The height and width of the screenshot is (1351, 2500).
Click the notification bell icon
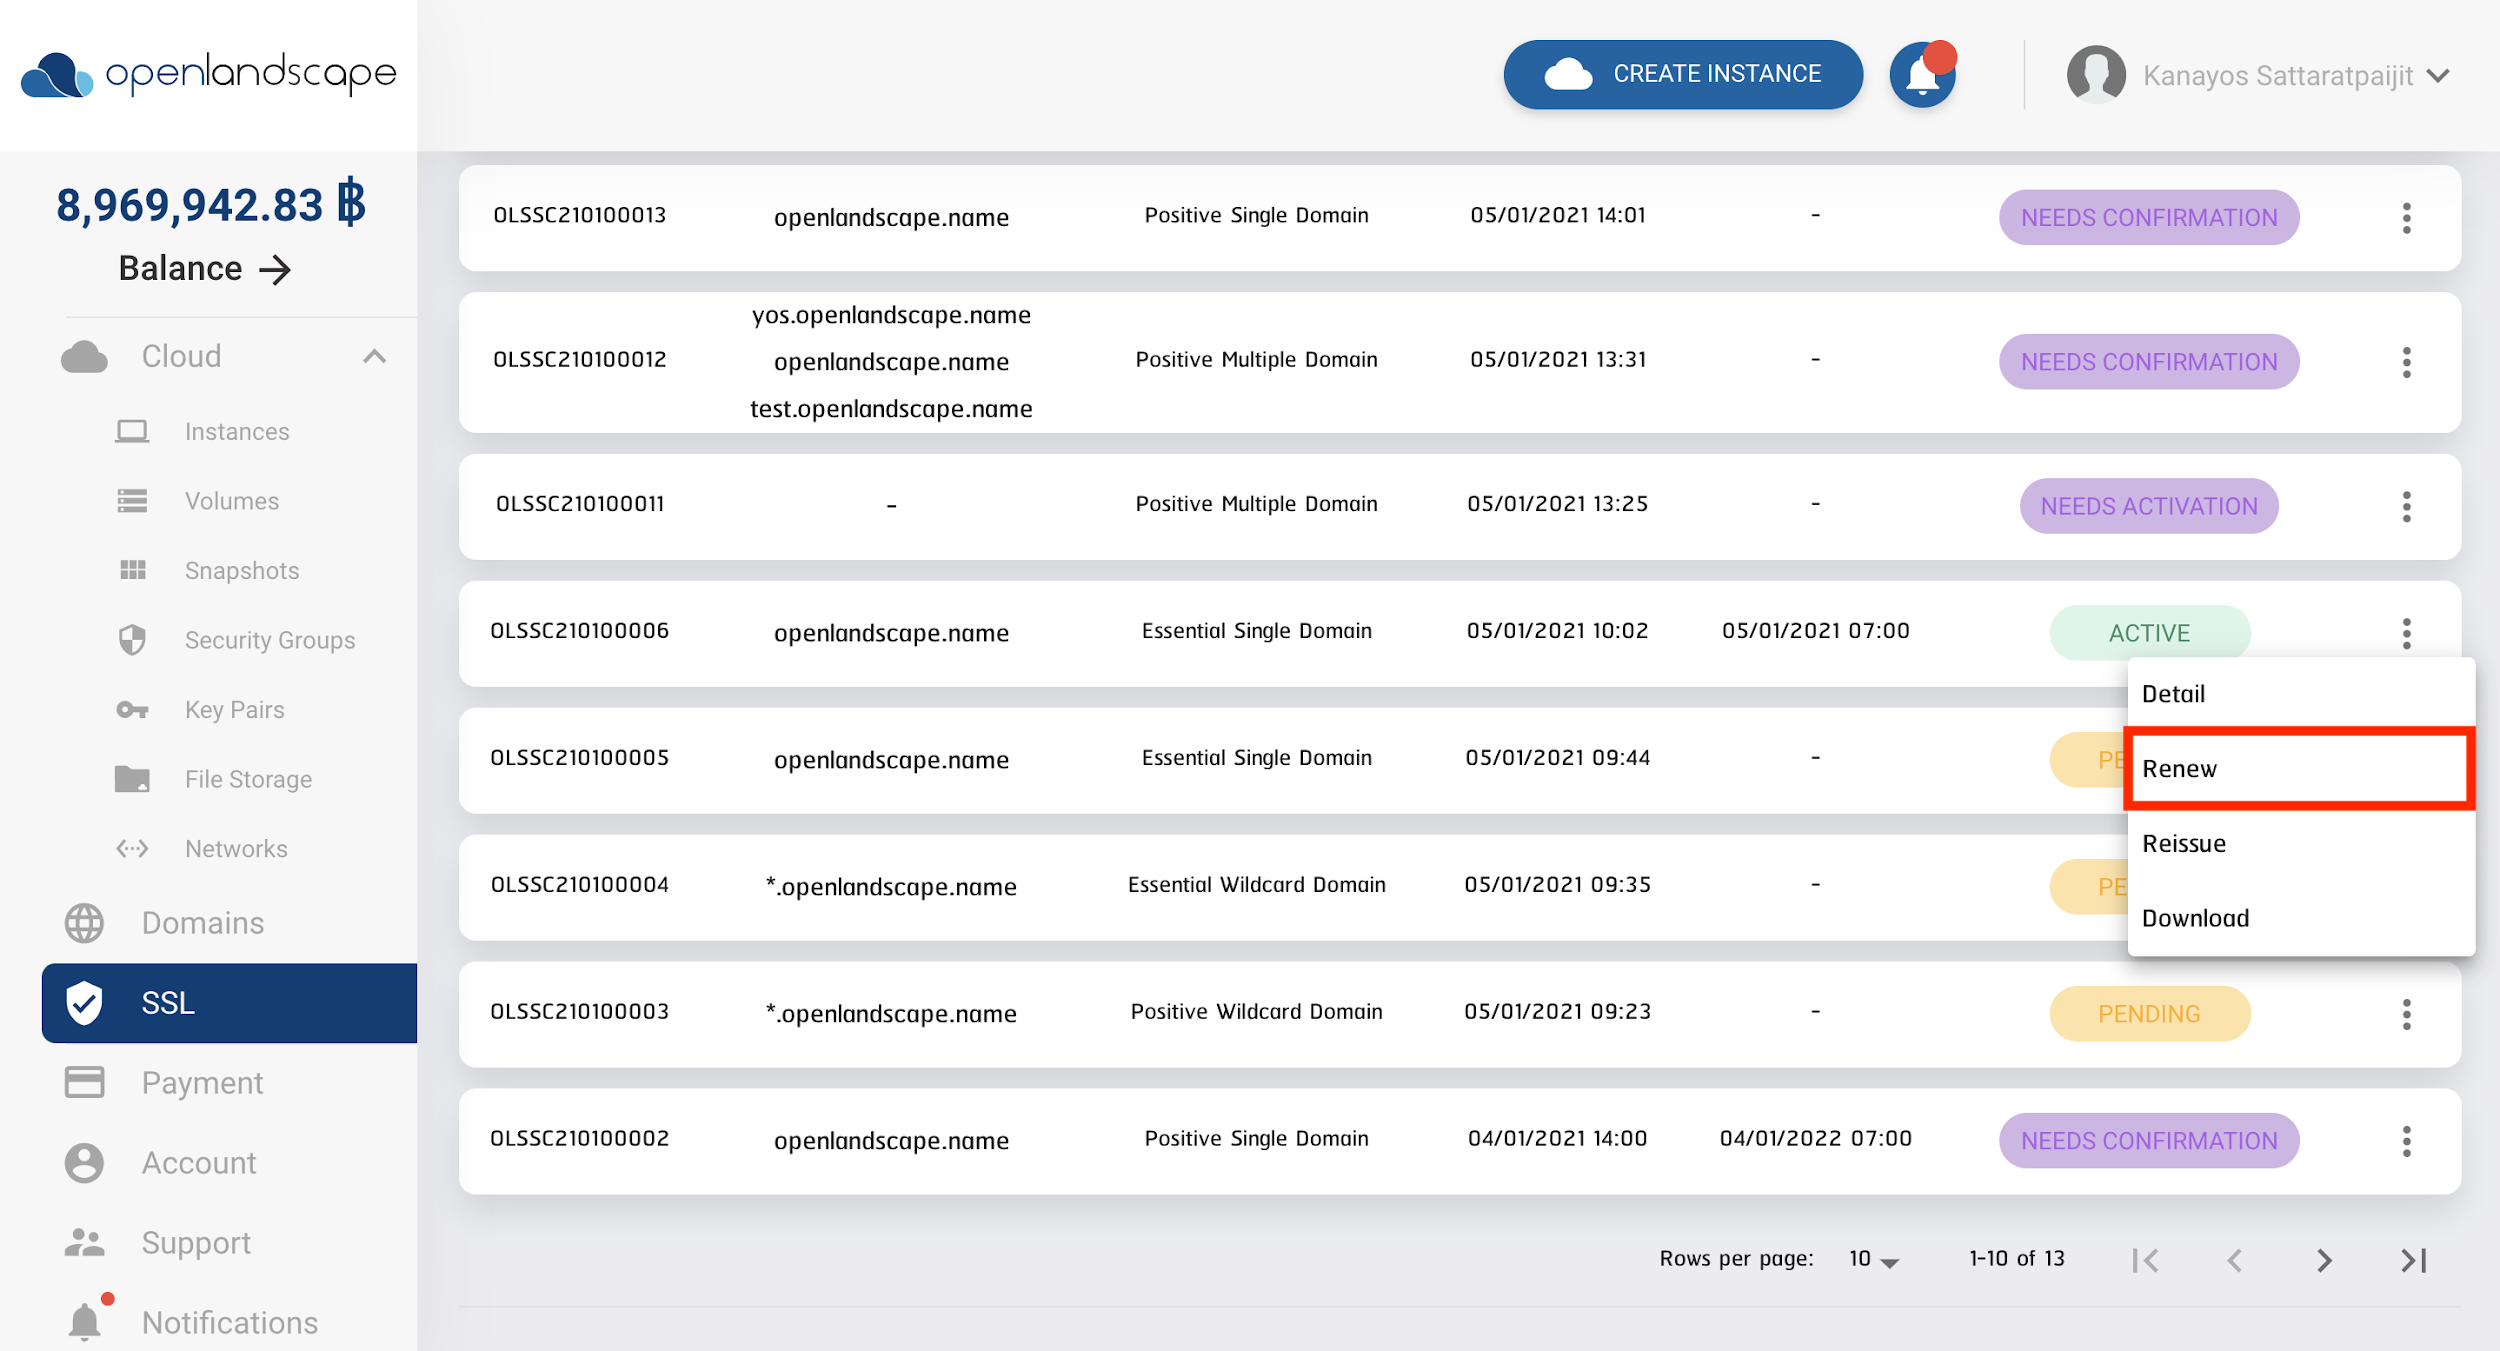[1920, 74]
